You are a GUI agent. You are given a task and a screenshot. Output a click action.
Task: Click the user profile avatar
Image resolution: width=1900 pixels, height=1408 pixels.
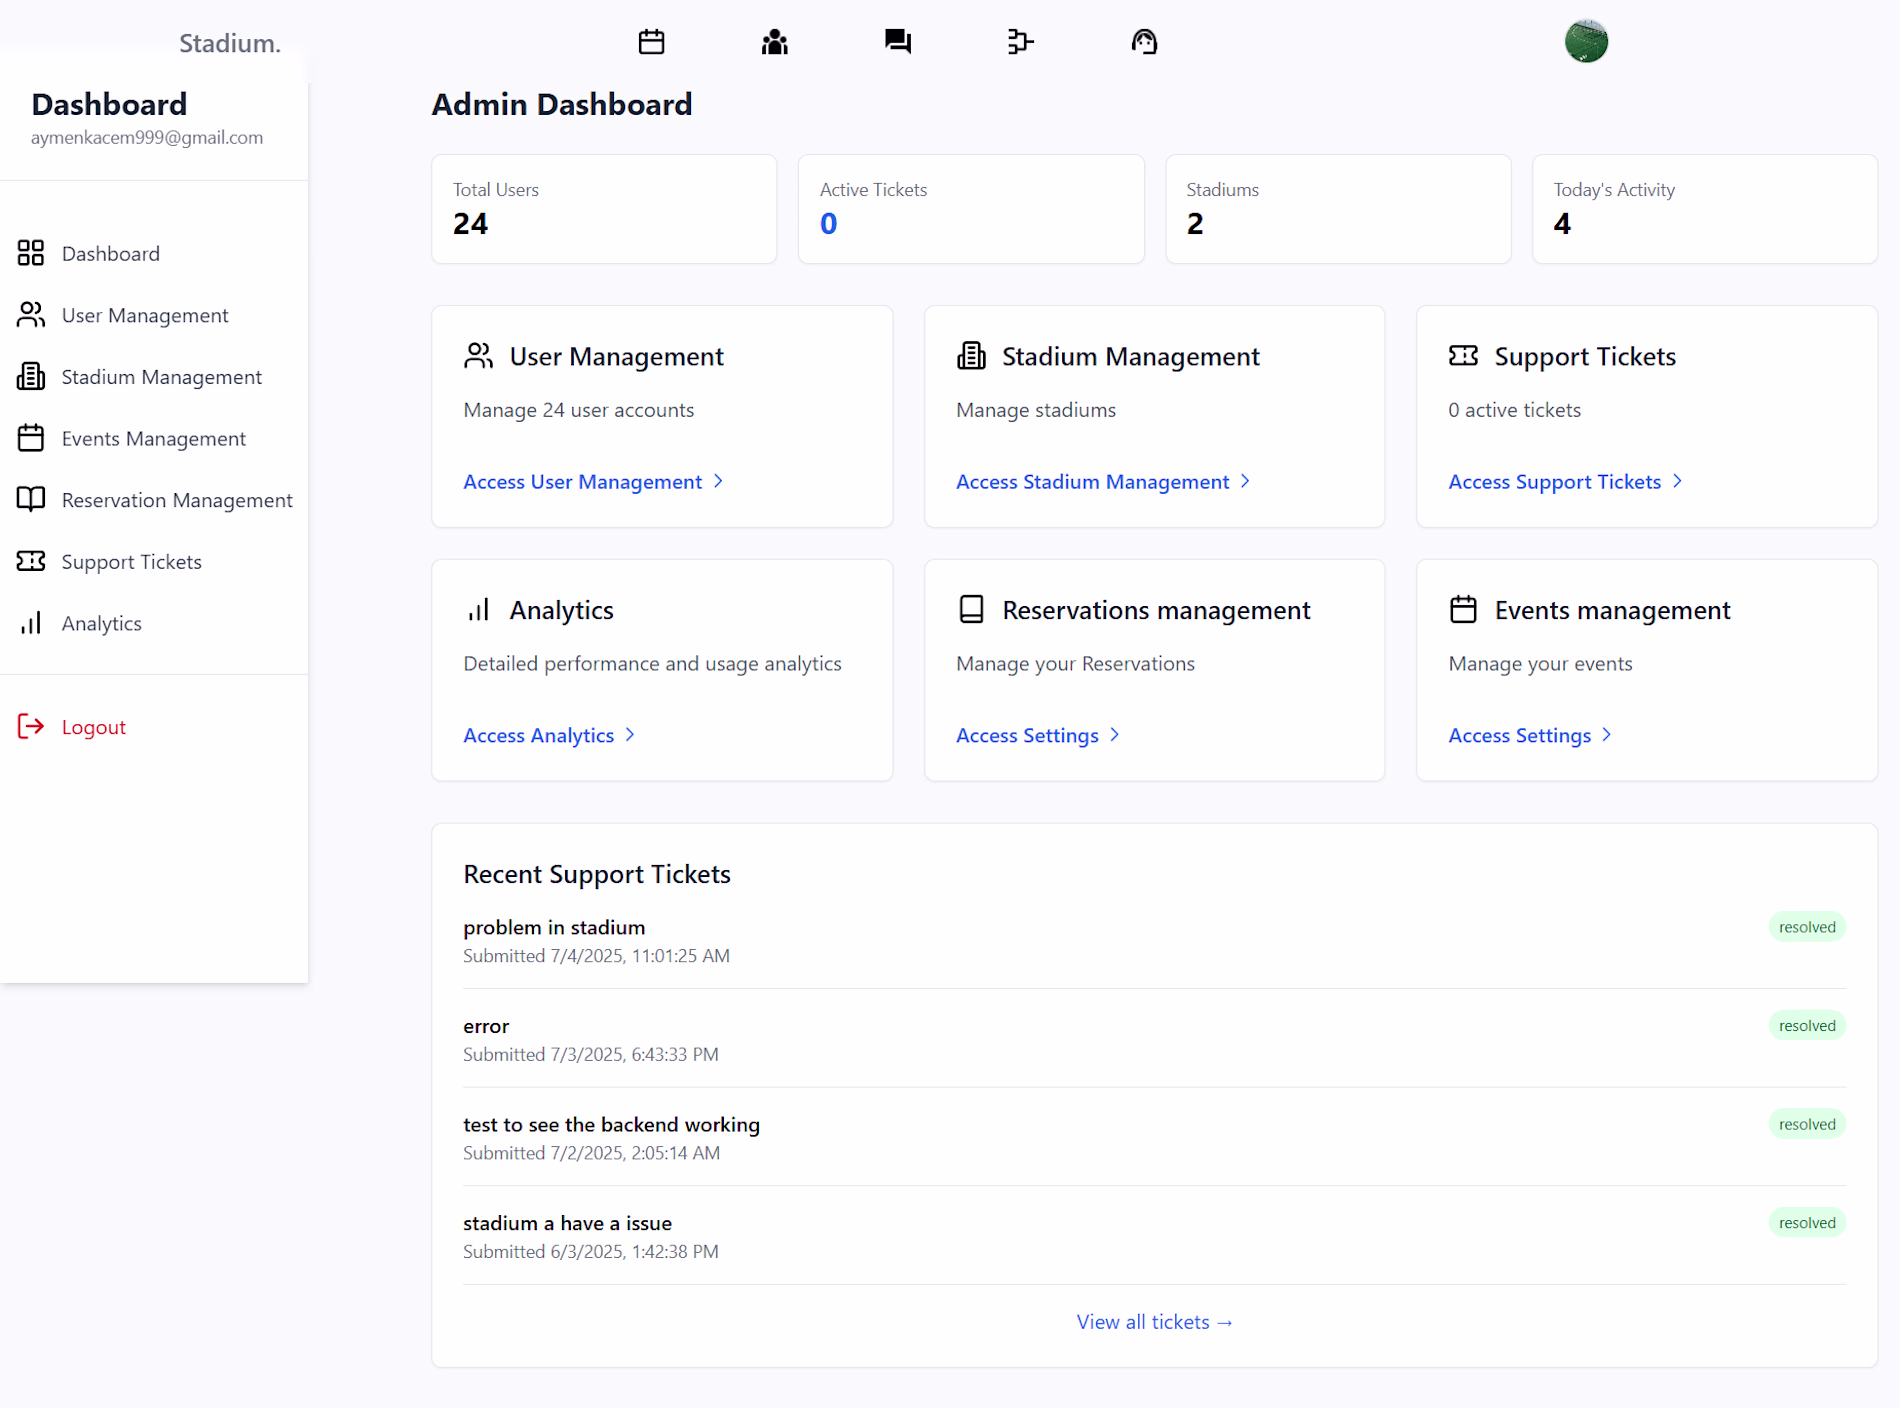tap(1585, 42)
